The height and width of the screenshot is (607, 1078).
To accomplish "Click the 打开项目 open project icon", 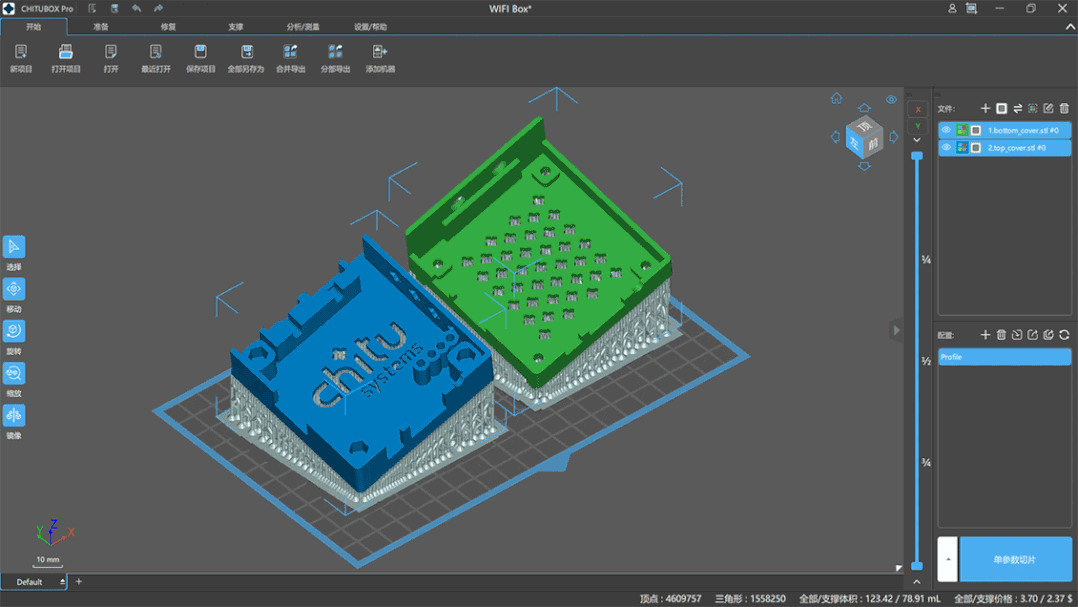I will (x=66, y=52).
